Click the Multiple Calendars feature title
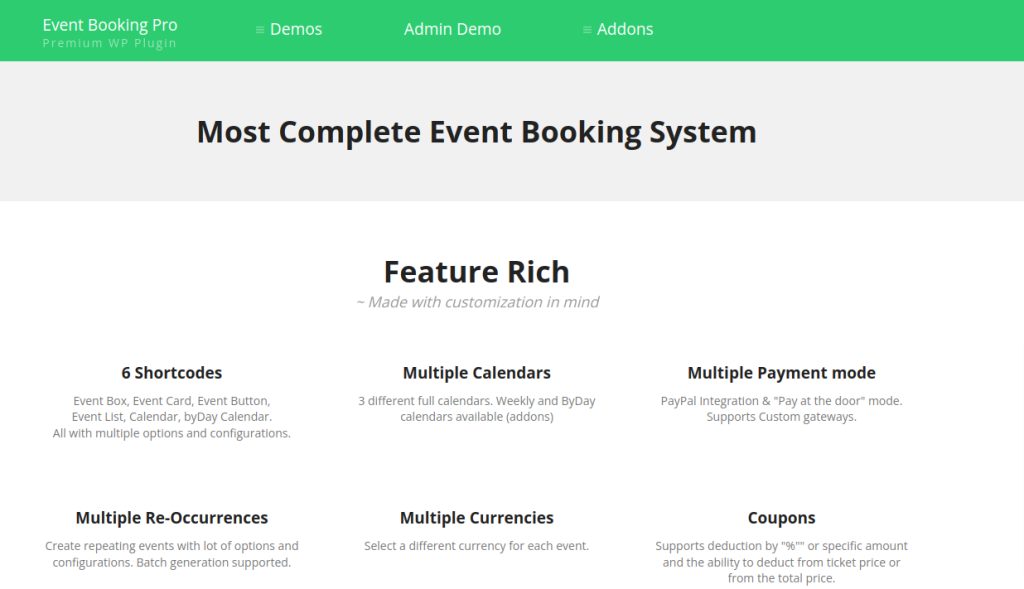Screen dimensions: 1024x589 coord(476,373)
